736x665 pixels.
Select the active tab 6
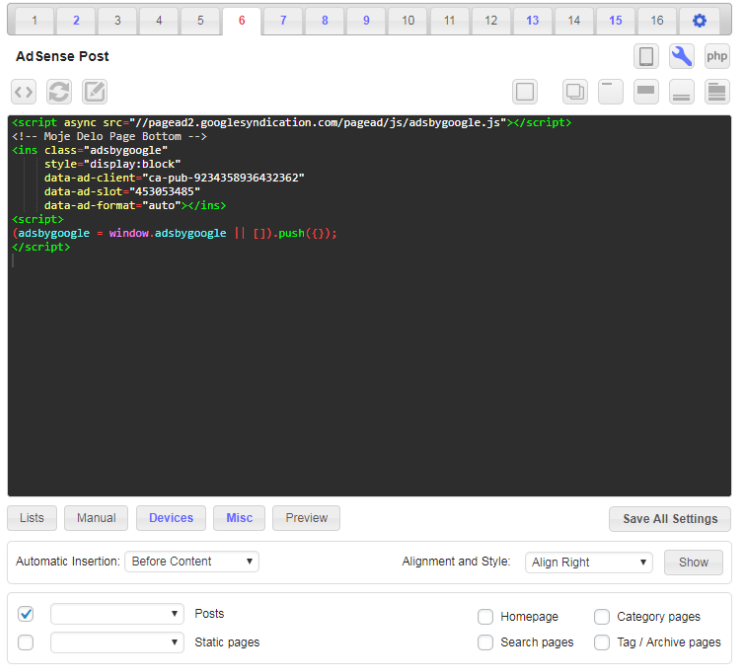242,21
